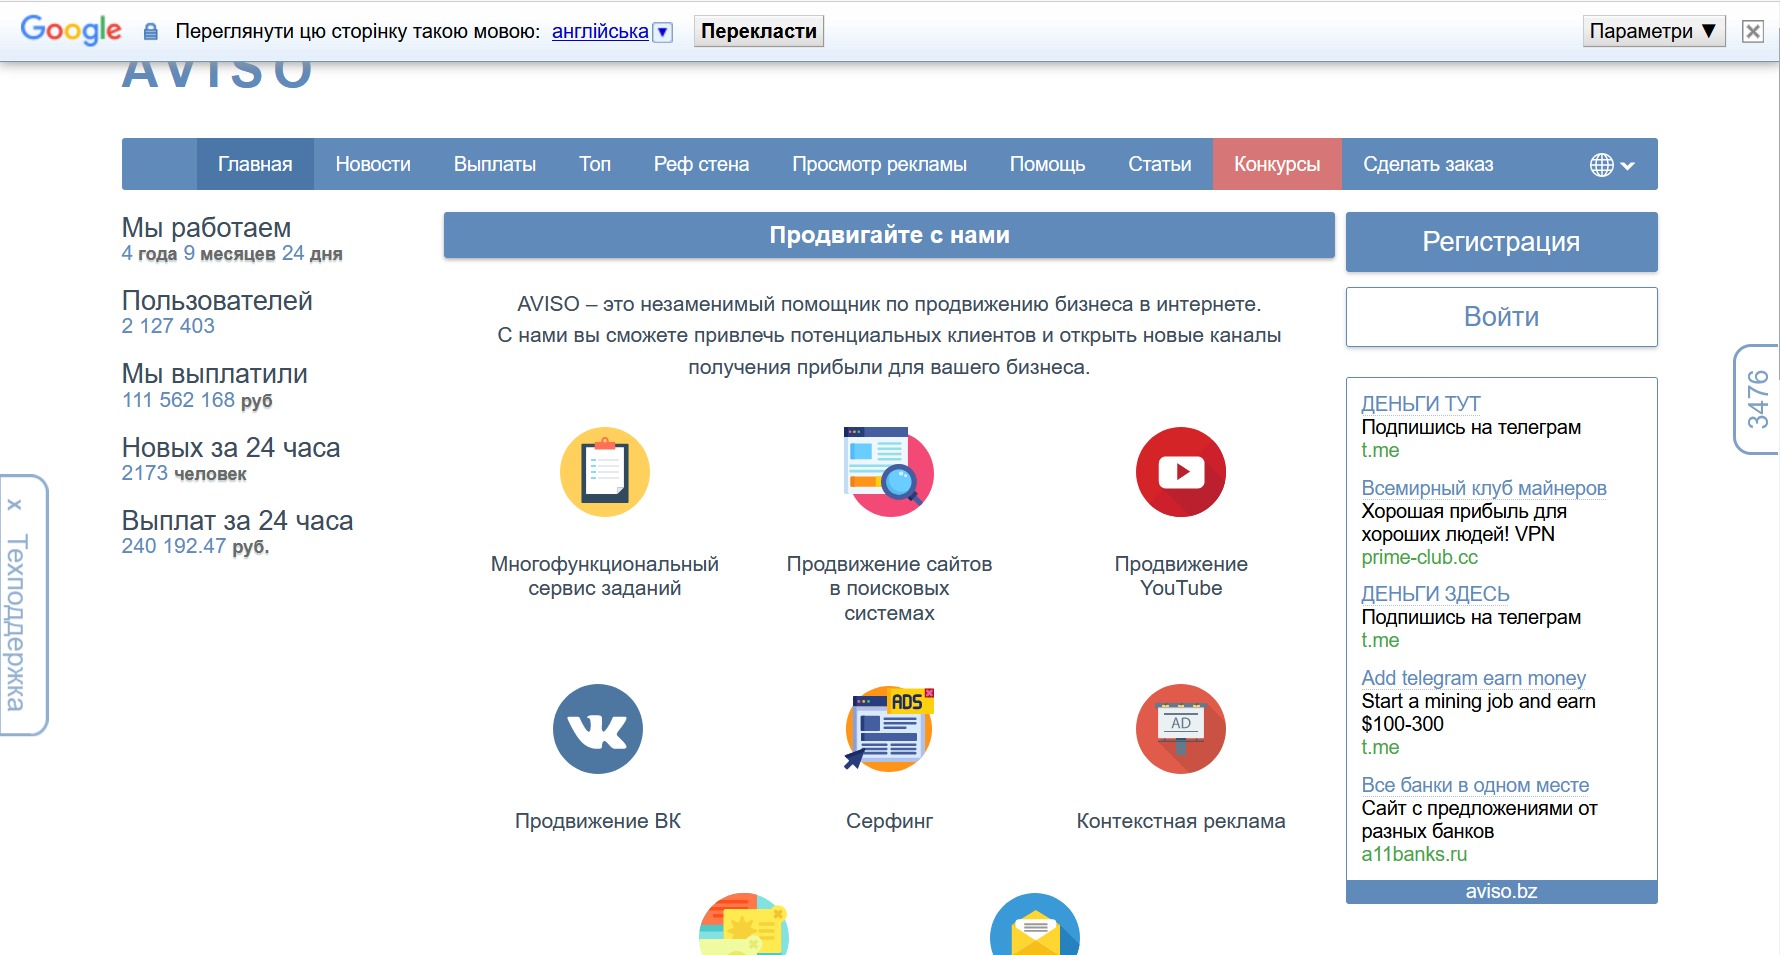Open Топ menu item
The image size is (1780, 955).
pos(595,164)
